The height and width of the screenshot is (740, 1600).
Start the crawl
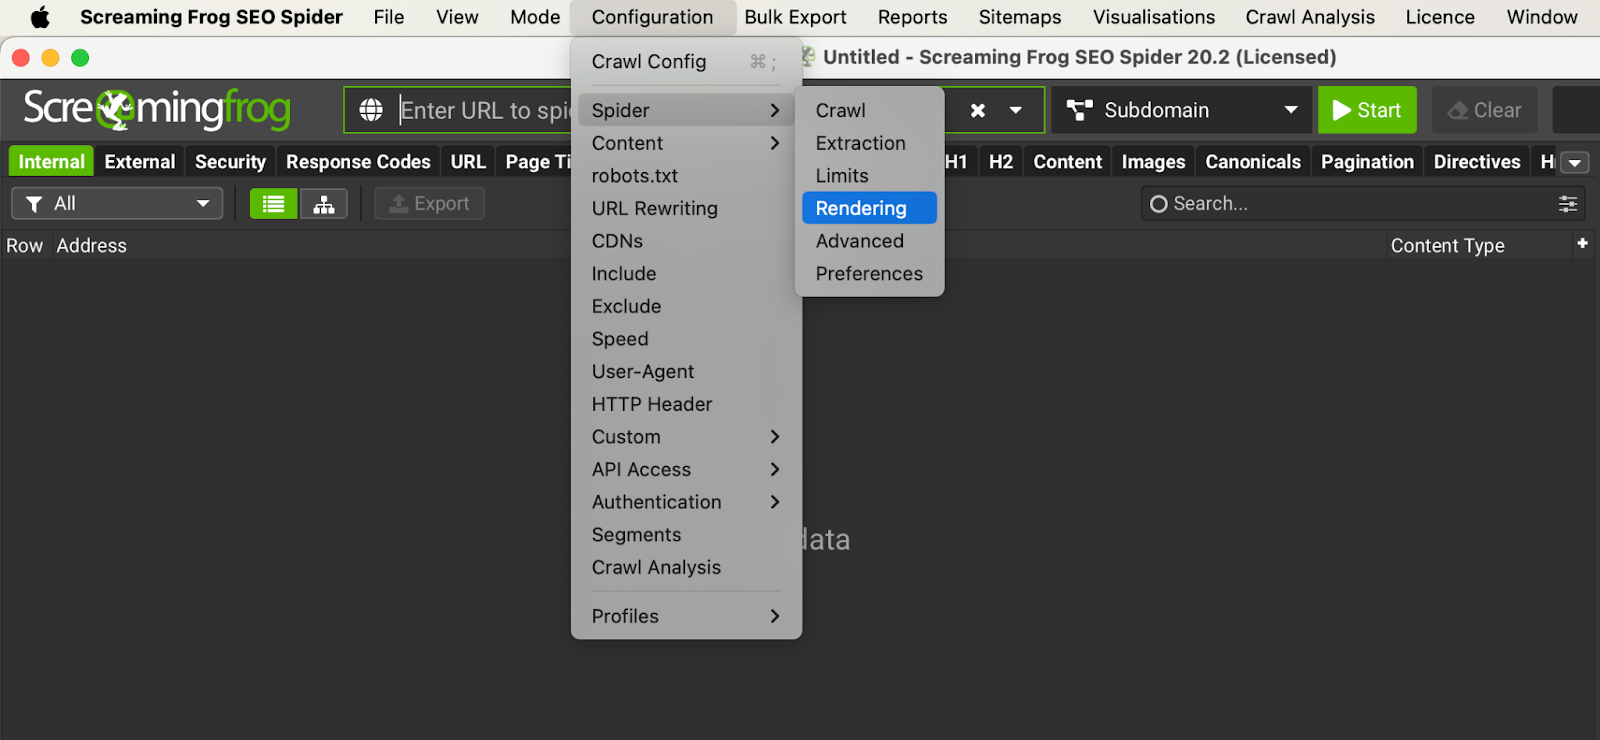[1367, 110]
